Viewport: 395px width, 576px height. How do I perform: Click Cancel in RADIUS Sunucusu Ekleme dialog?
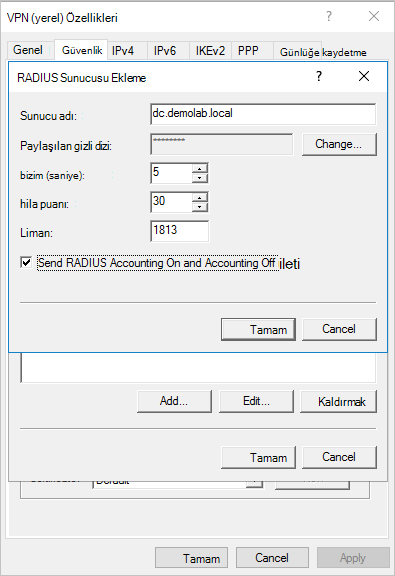[339, 329]
